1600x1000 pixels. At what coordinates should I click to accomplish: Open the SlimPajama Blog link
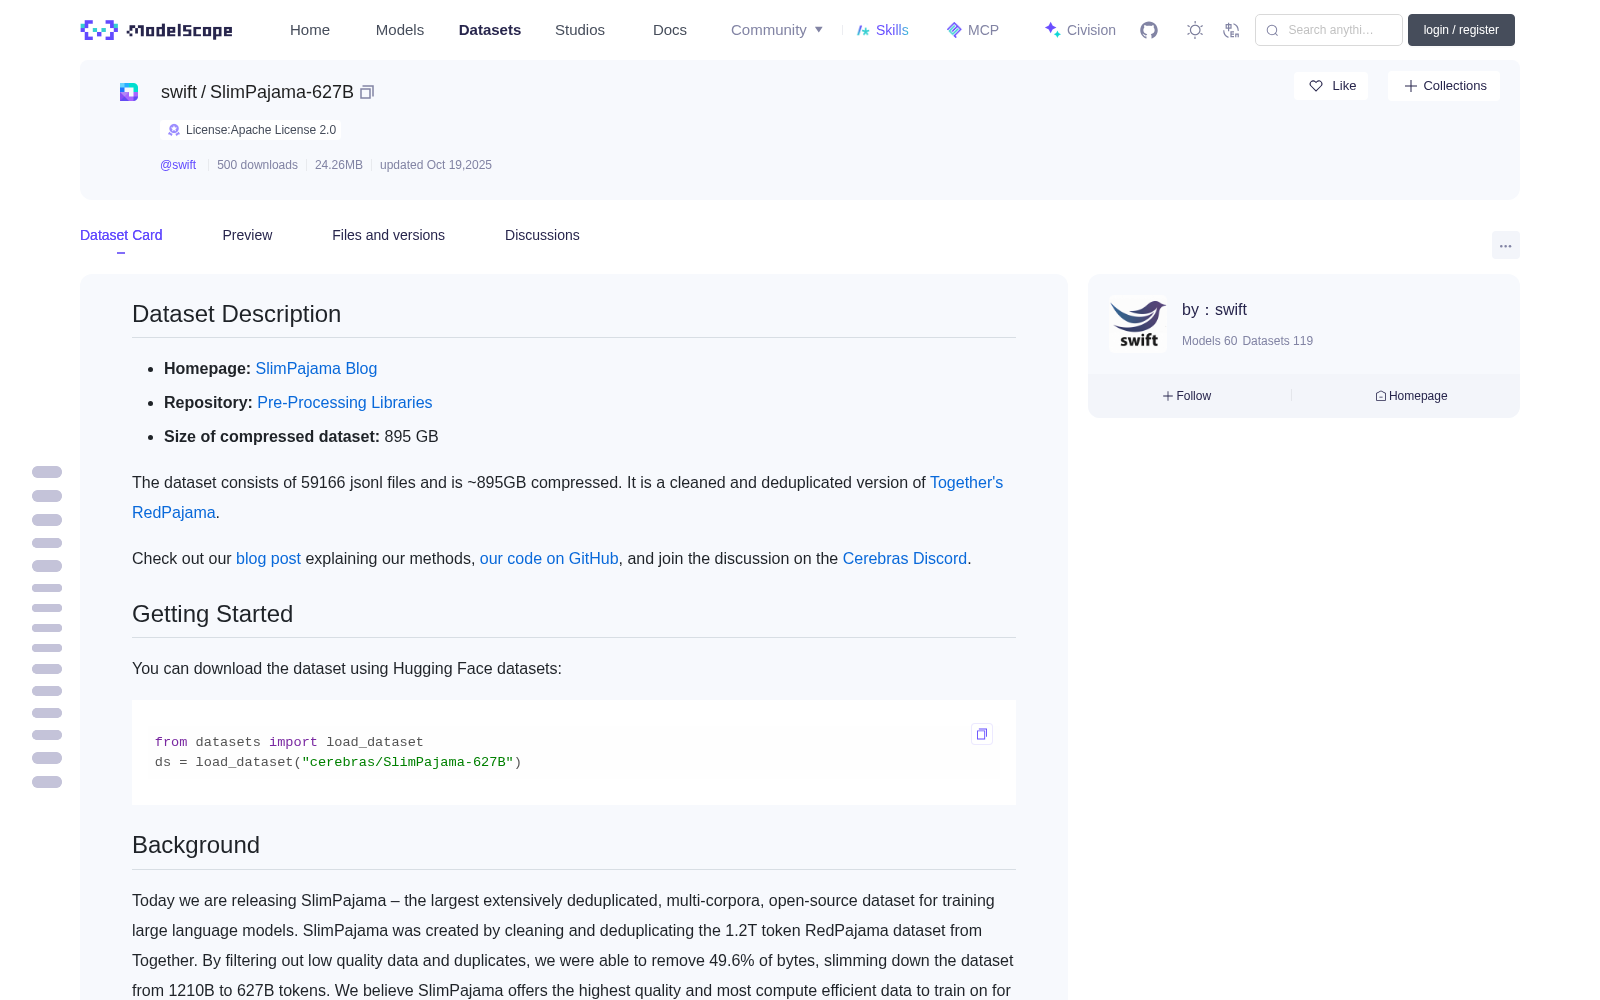[x=316, y=369]
